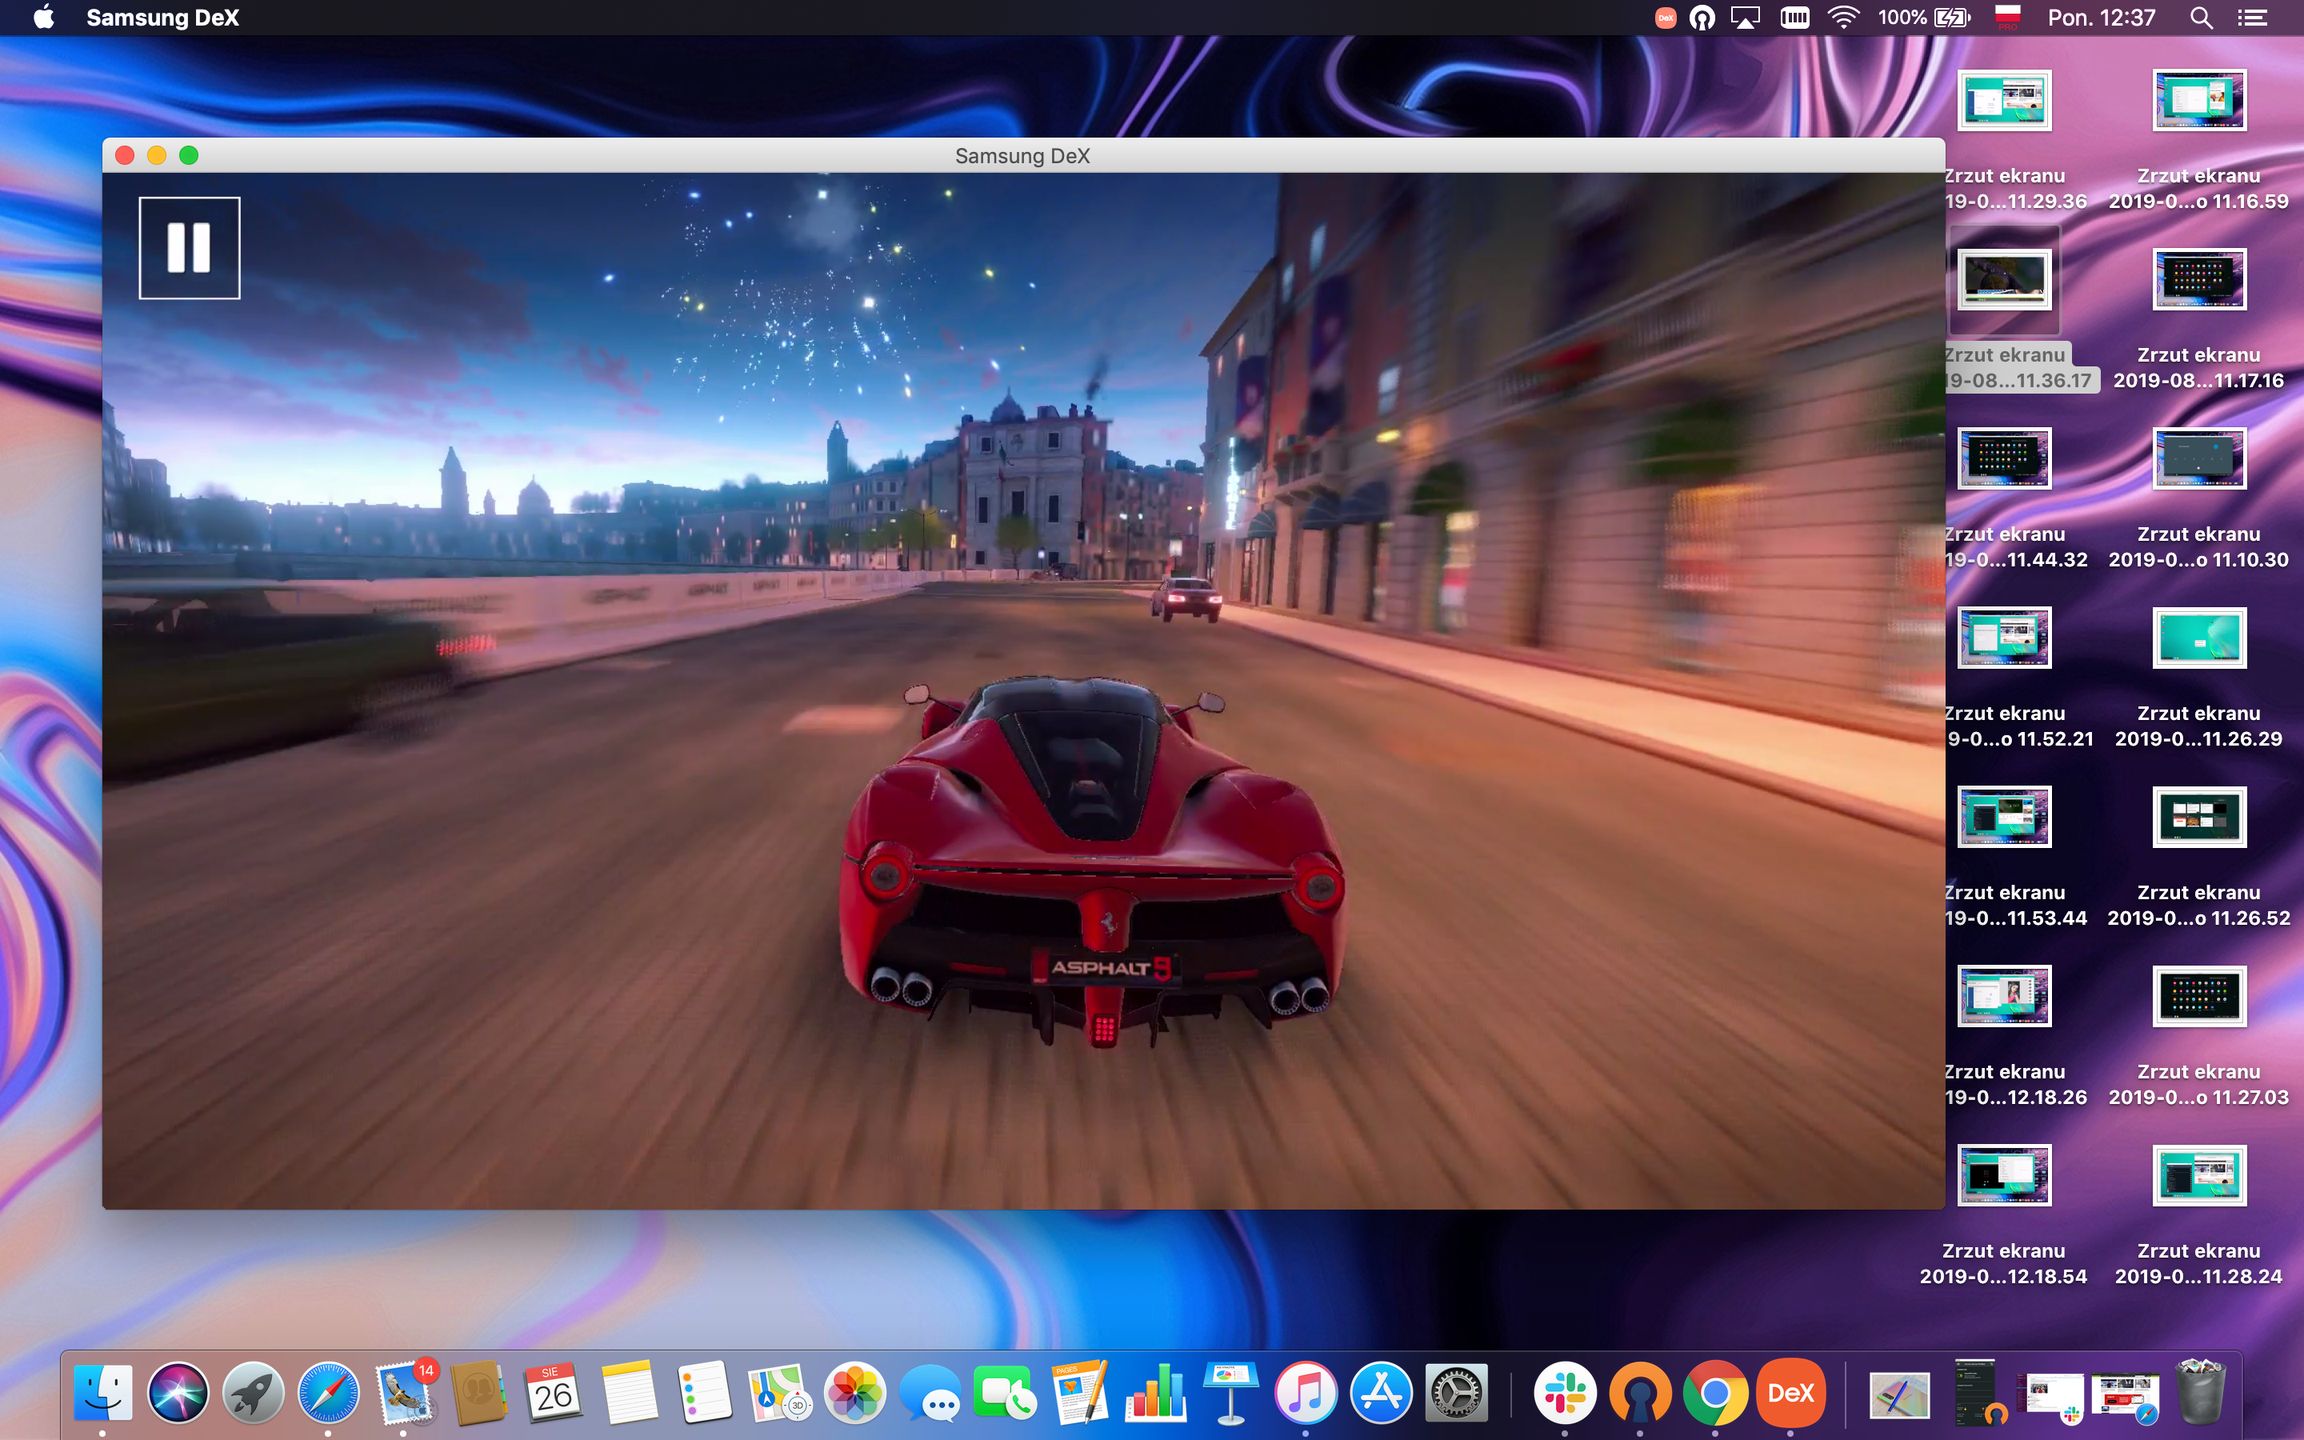Select screenshot file Zrzut ekranu 11.36.17
Image resolution: width=2304 pixels, height=1440 pixels.
click(2004, 280)
